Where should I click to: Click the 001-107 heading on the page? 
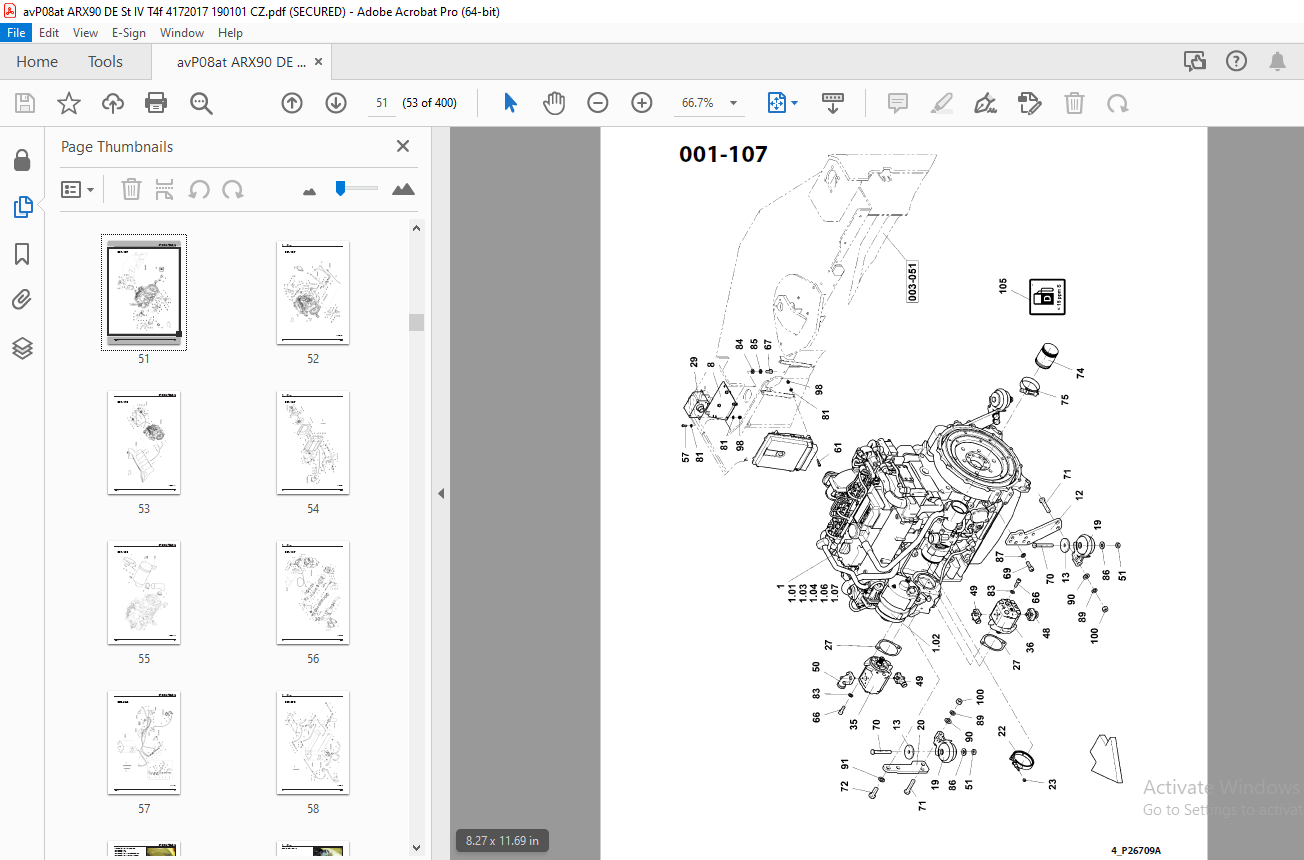point(723,154)
